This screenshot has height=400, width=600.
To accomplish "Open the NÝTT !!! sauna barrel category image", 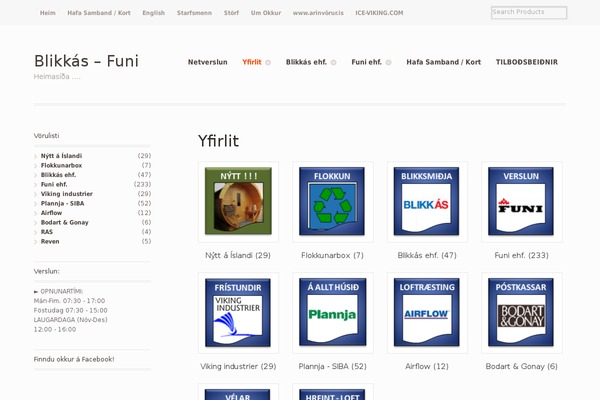I will pos(238,201).
